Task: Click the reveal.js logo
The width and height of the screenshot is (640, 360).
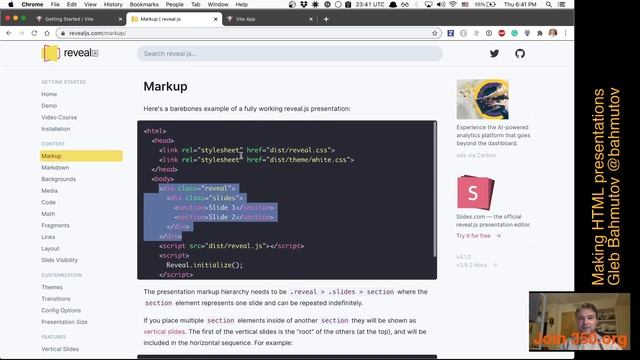Action: [x=70, y=53]
